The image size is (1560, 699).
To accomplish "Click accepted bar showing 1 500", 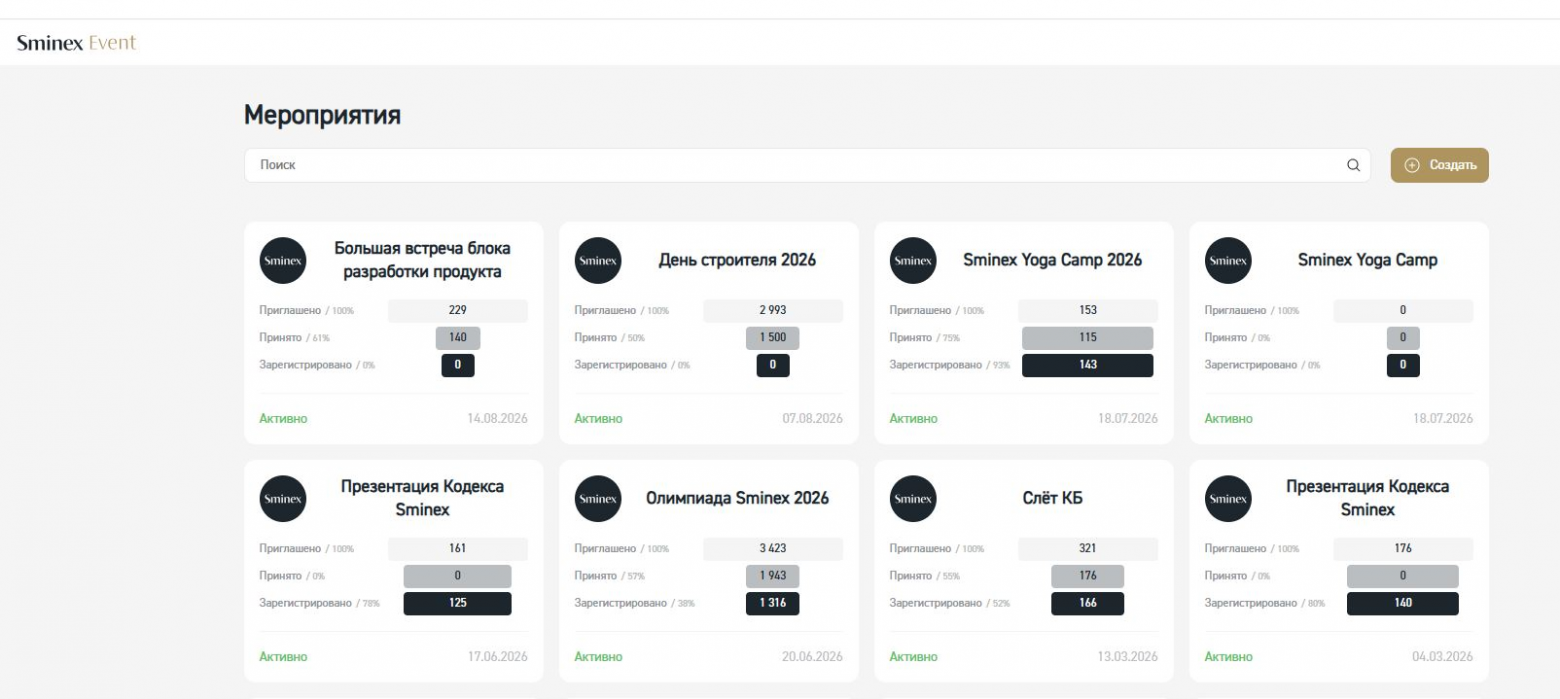I will click(773, 338).
